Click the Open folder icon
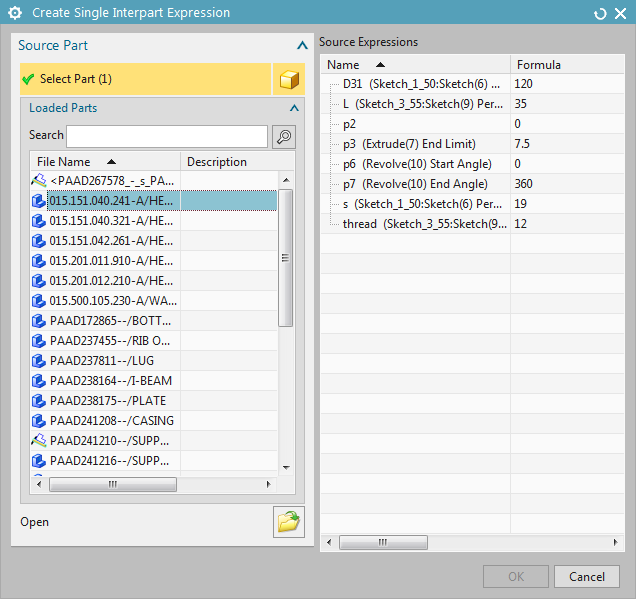This screenshot has width=636, height=599. click(x=289, y=522)
